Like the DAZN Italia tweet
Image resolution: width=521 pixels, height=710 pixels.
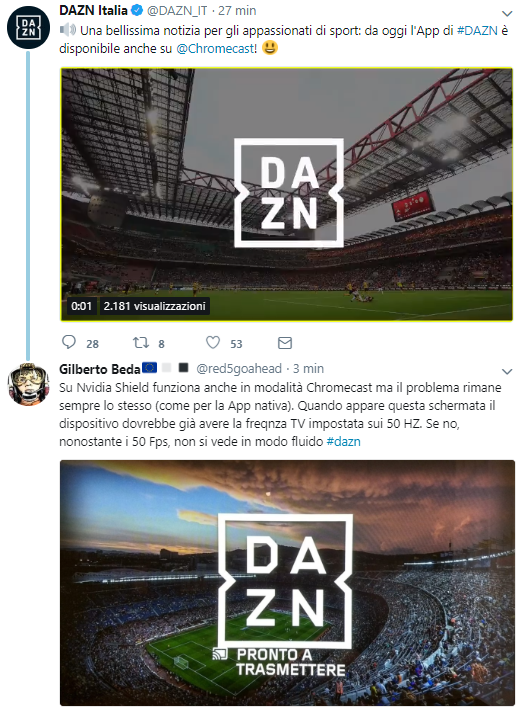(213, 342)
